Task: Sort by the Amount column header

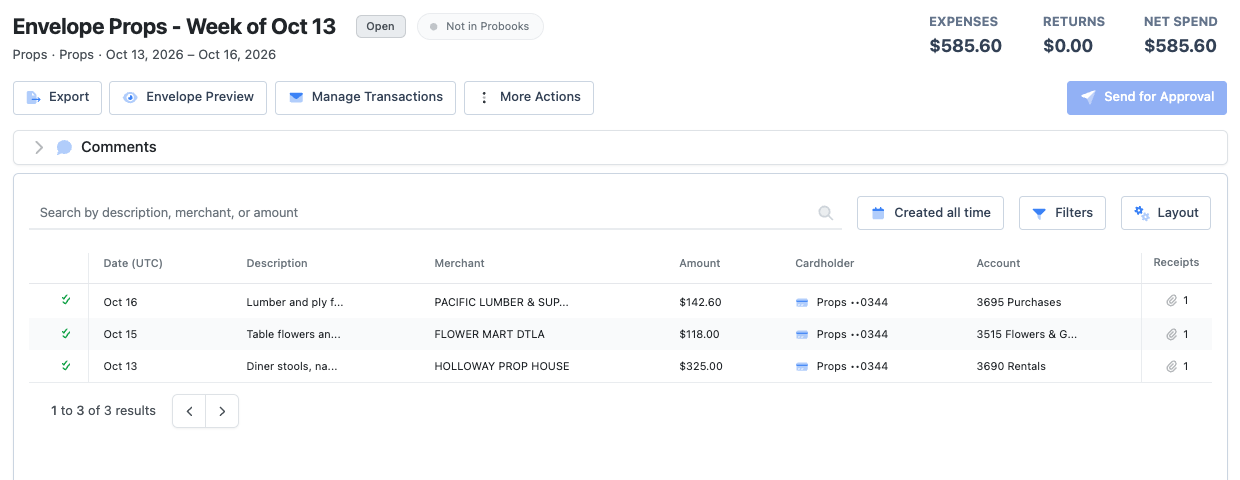Action: tap(700, 263)
